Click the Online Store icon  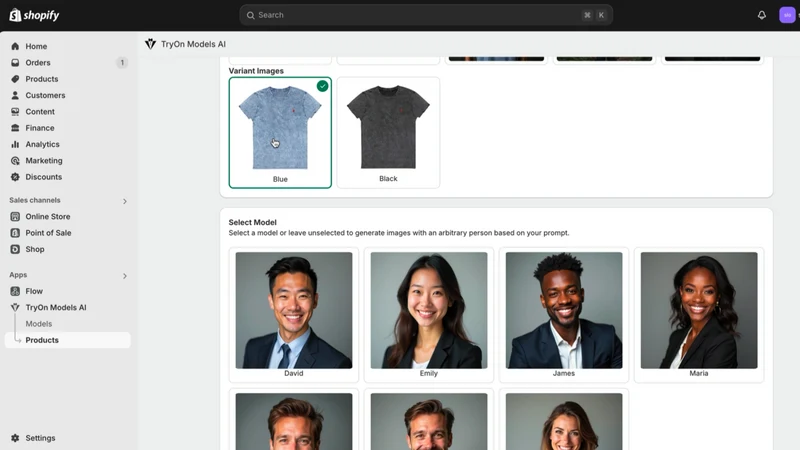coord(15,217)
